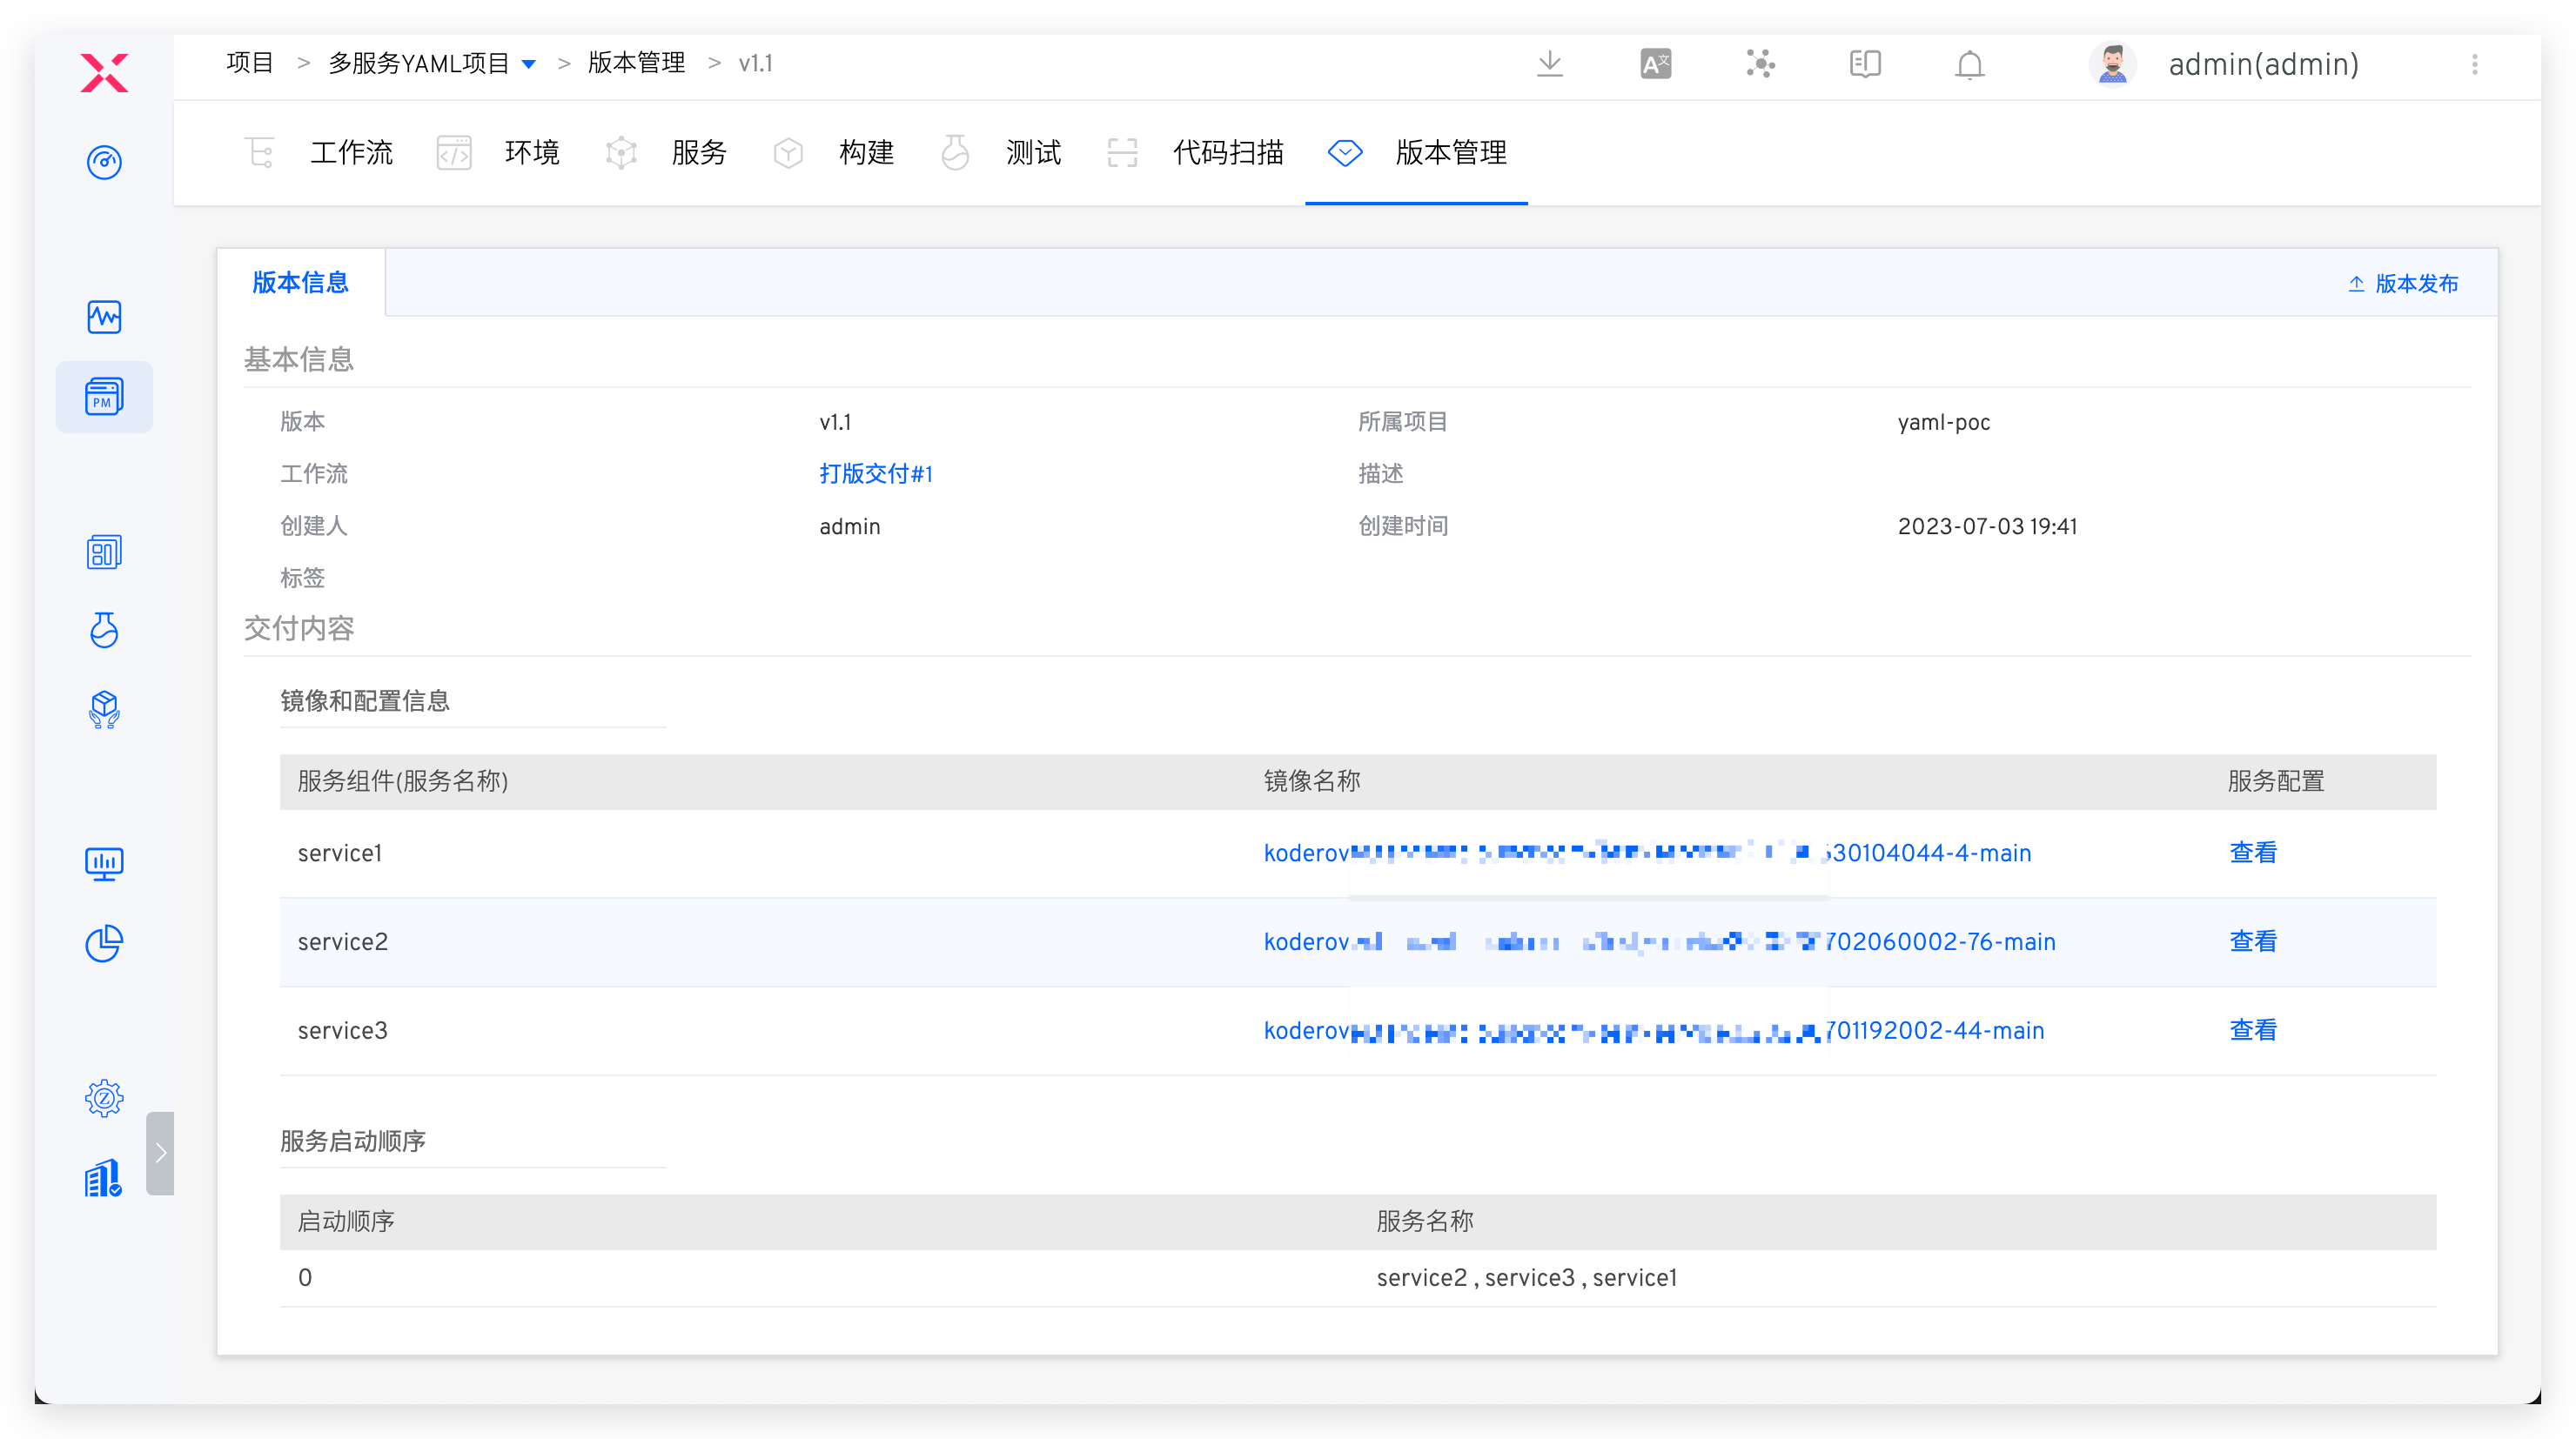Click the PM project sidebar icon
Viewport: 2576px width, 1439px height.
click(104, 397)
